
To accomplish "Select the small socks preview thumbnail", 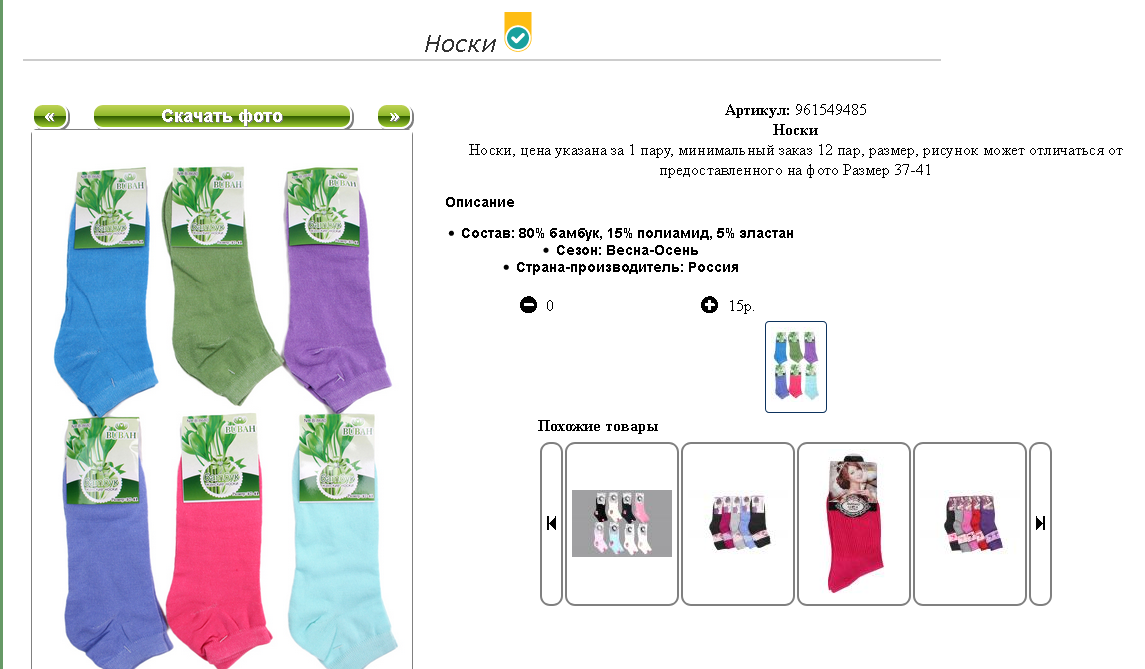I will pyautogui.click(x=796, y=367).
